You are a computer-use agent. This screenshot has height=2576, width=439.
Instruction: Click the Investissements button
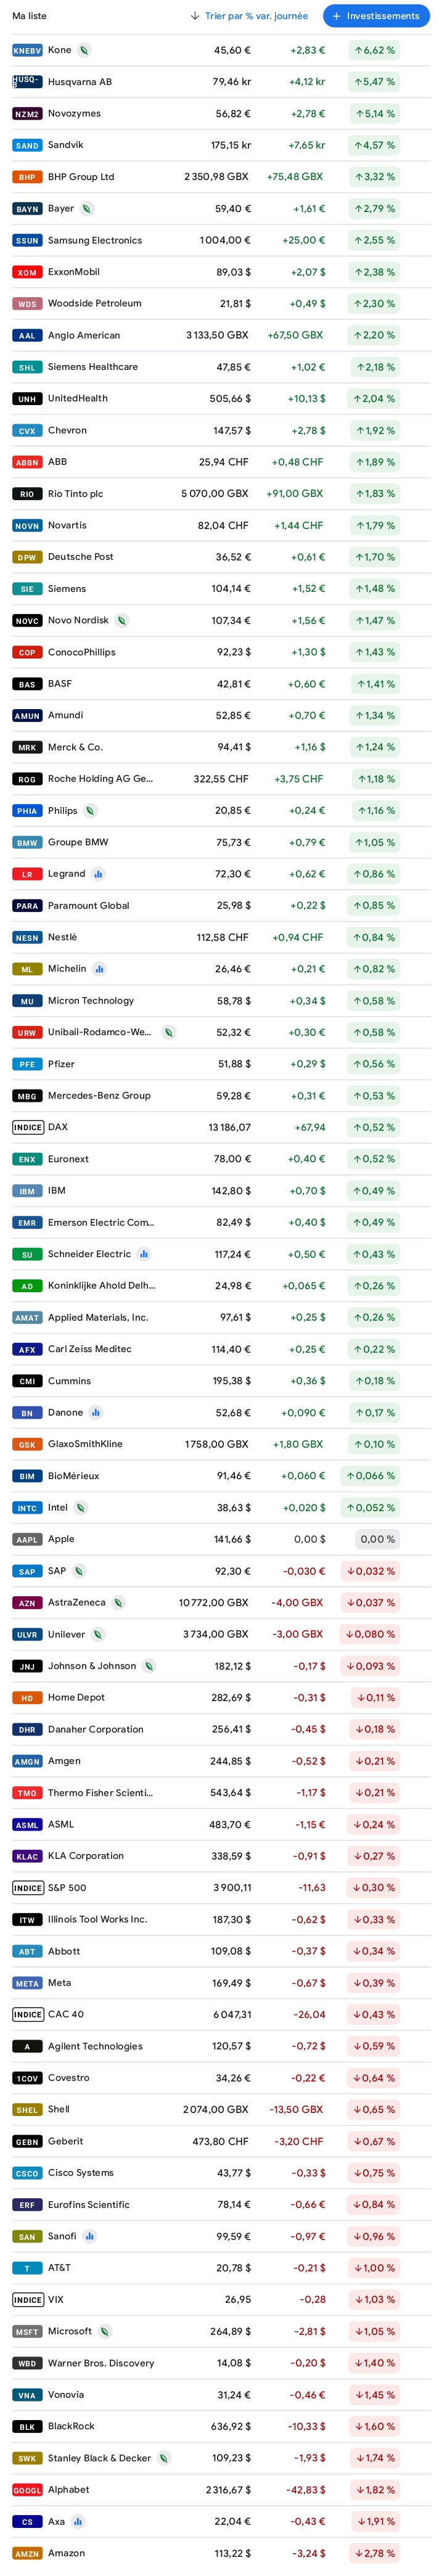pos(375,16)
